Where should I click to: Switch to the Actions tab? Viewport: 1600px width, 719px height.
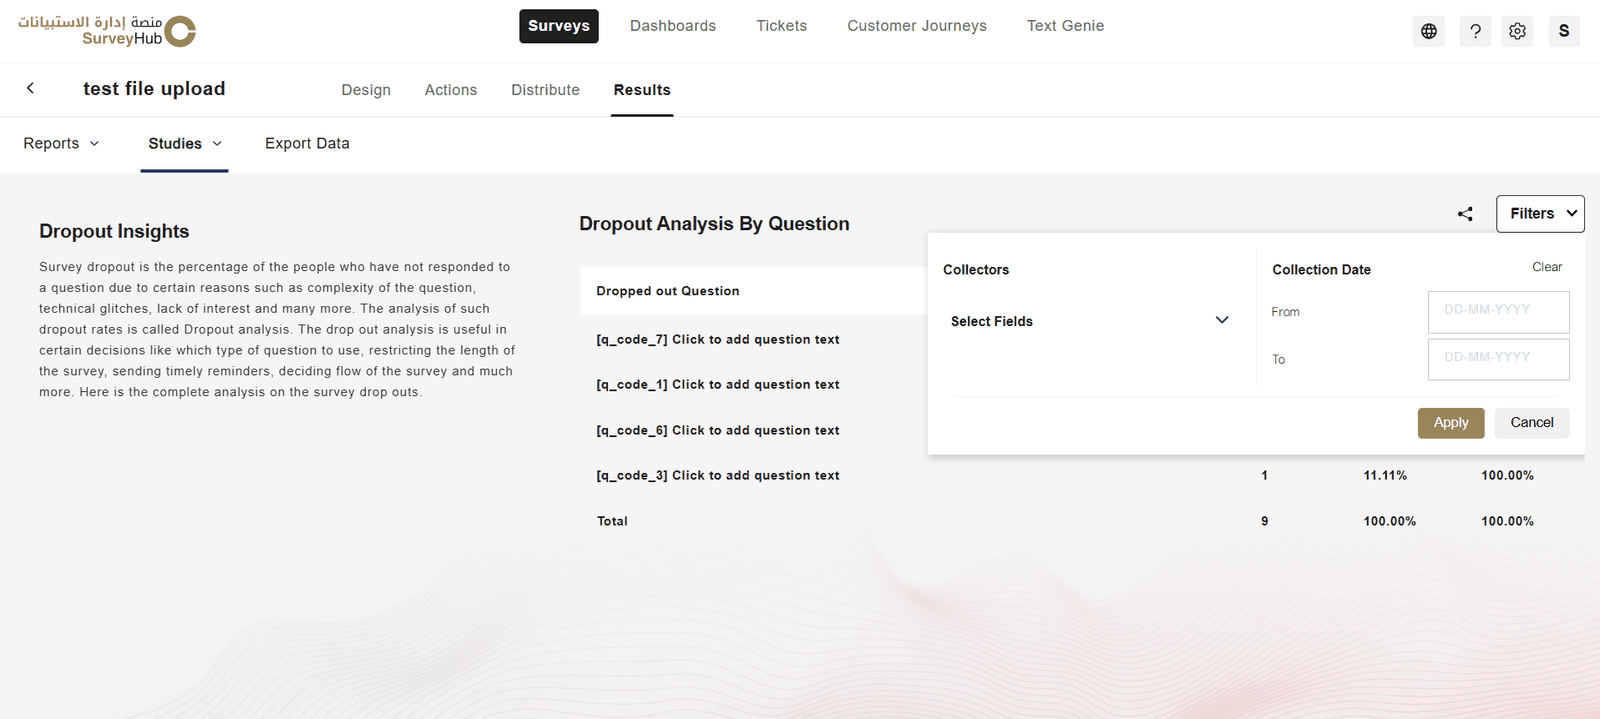(451, 90)
